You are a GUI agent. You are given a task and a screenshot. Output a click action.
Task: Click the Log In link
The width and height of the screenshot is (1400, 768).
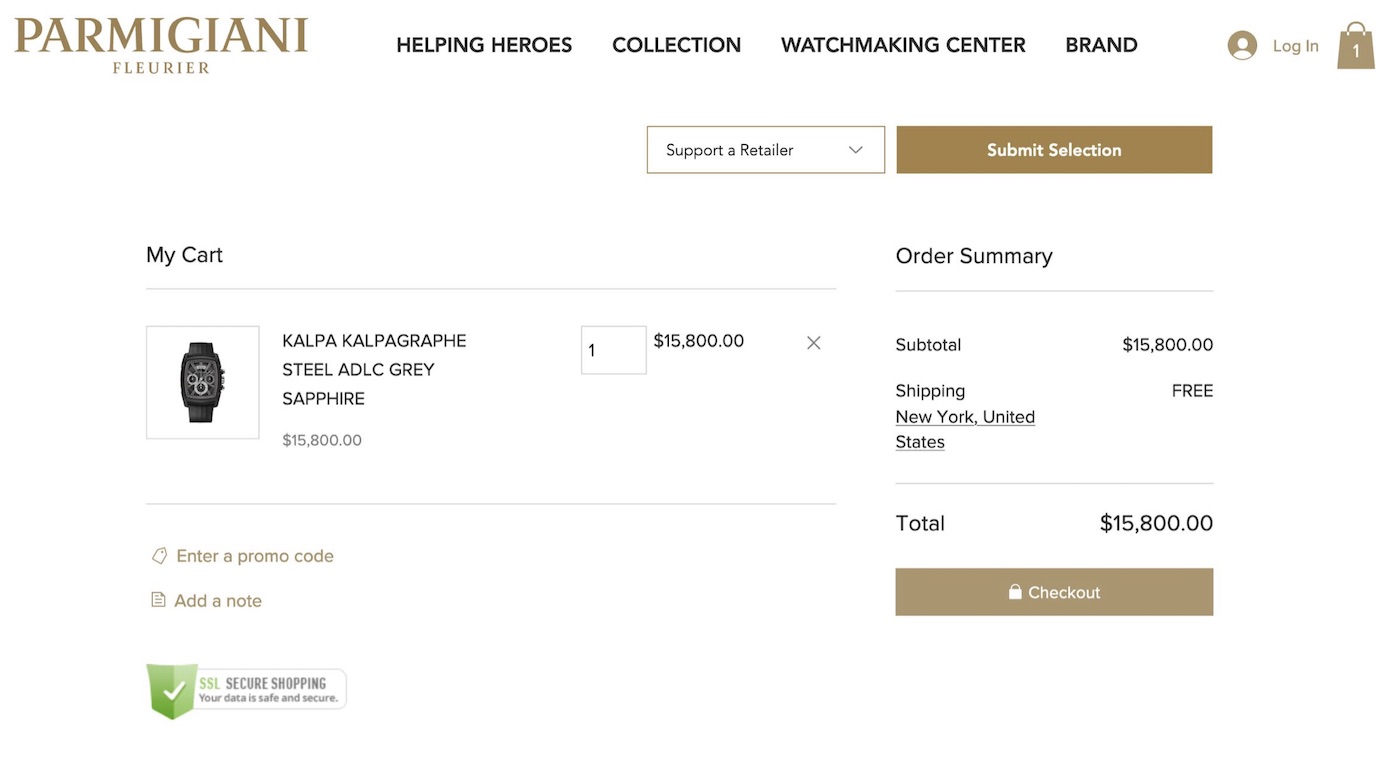click(1296, 45)
